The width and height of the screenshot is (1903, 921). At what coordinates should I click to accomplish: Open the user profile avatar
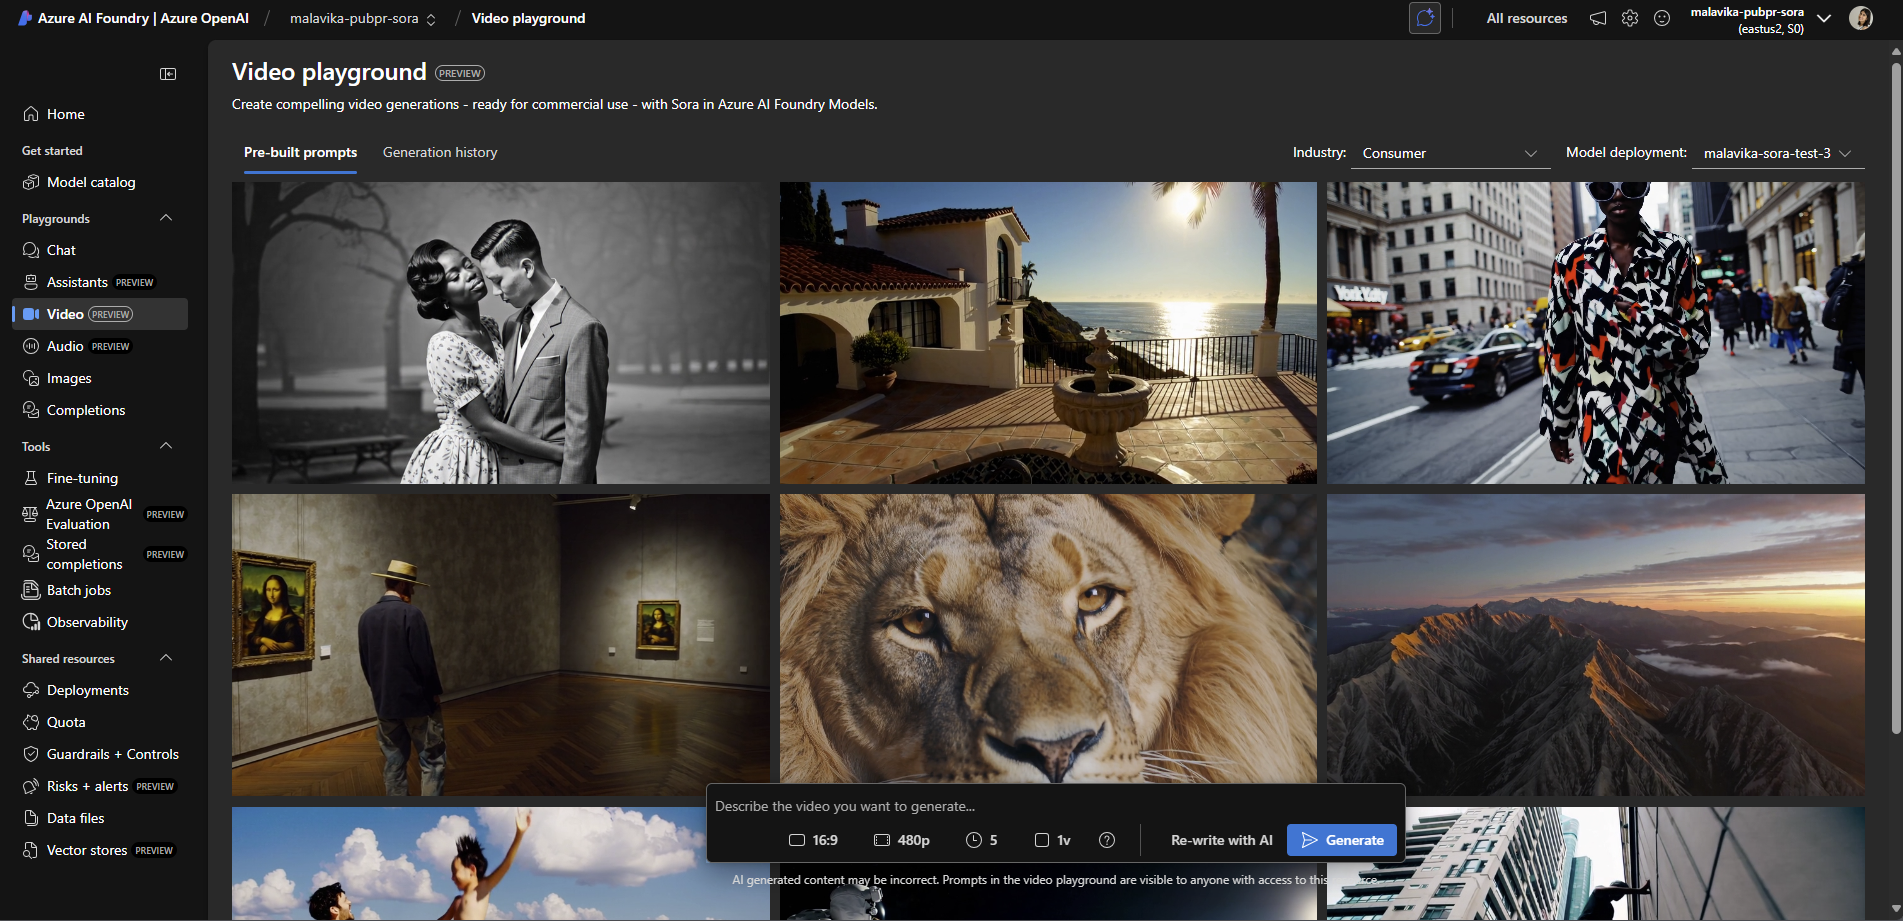1861,18
